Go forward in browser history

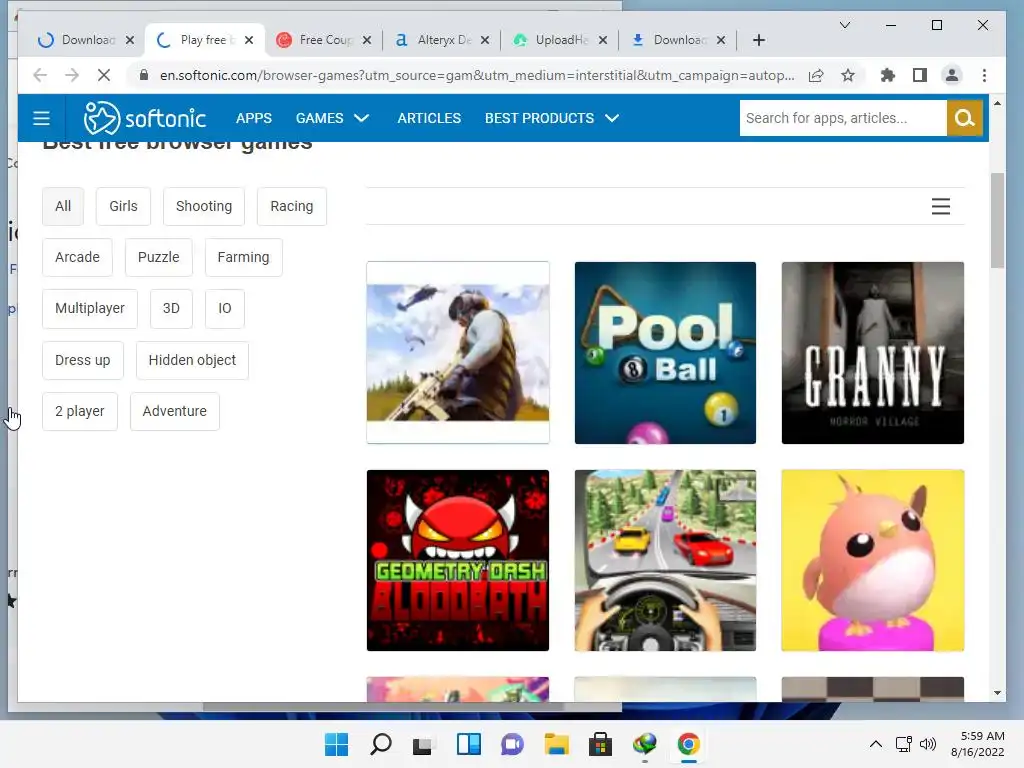click(x=72, y=76)
